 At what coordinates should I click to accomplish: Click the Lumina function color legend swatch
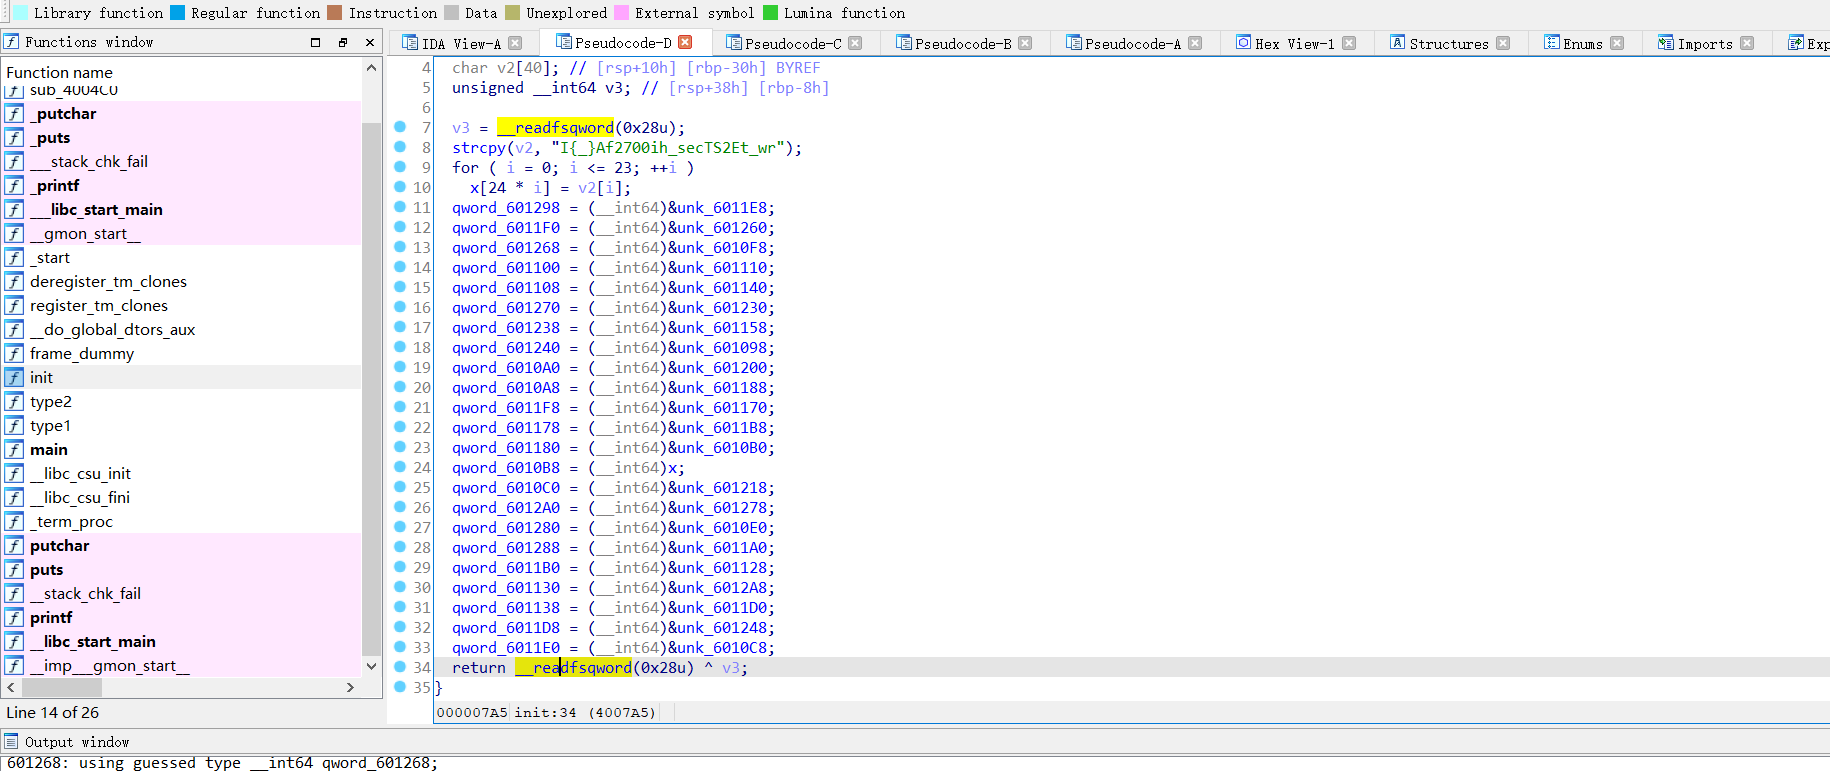click(770, 13)
